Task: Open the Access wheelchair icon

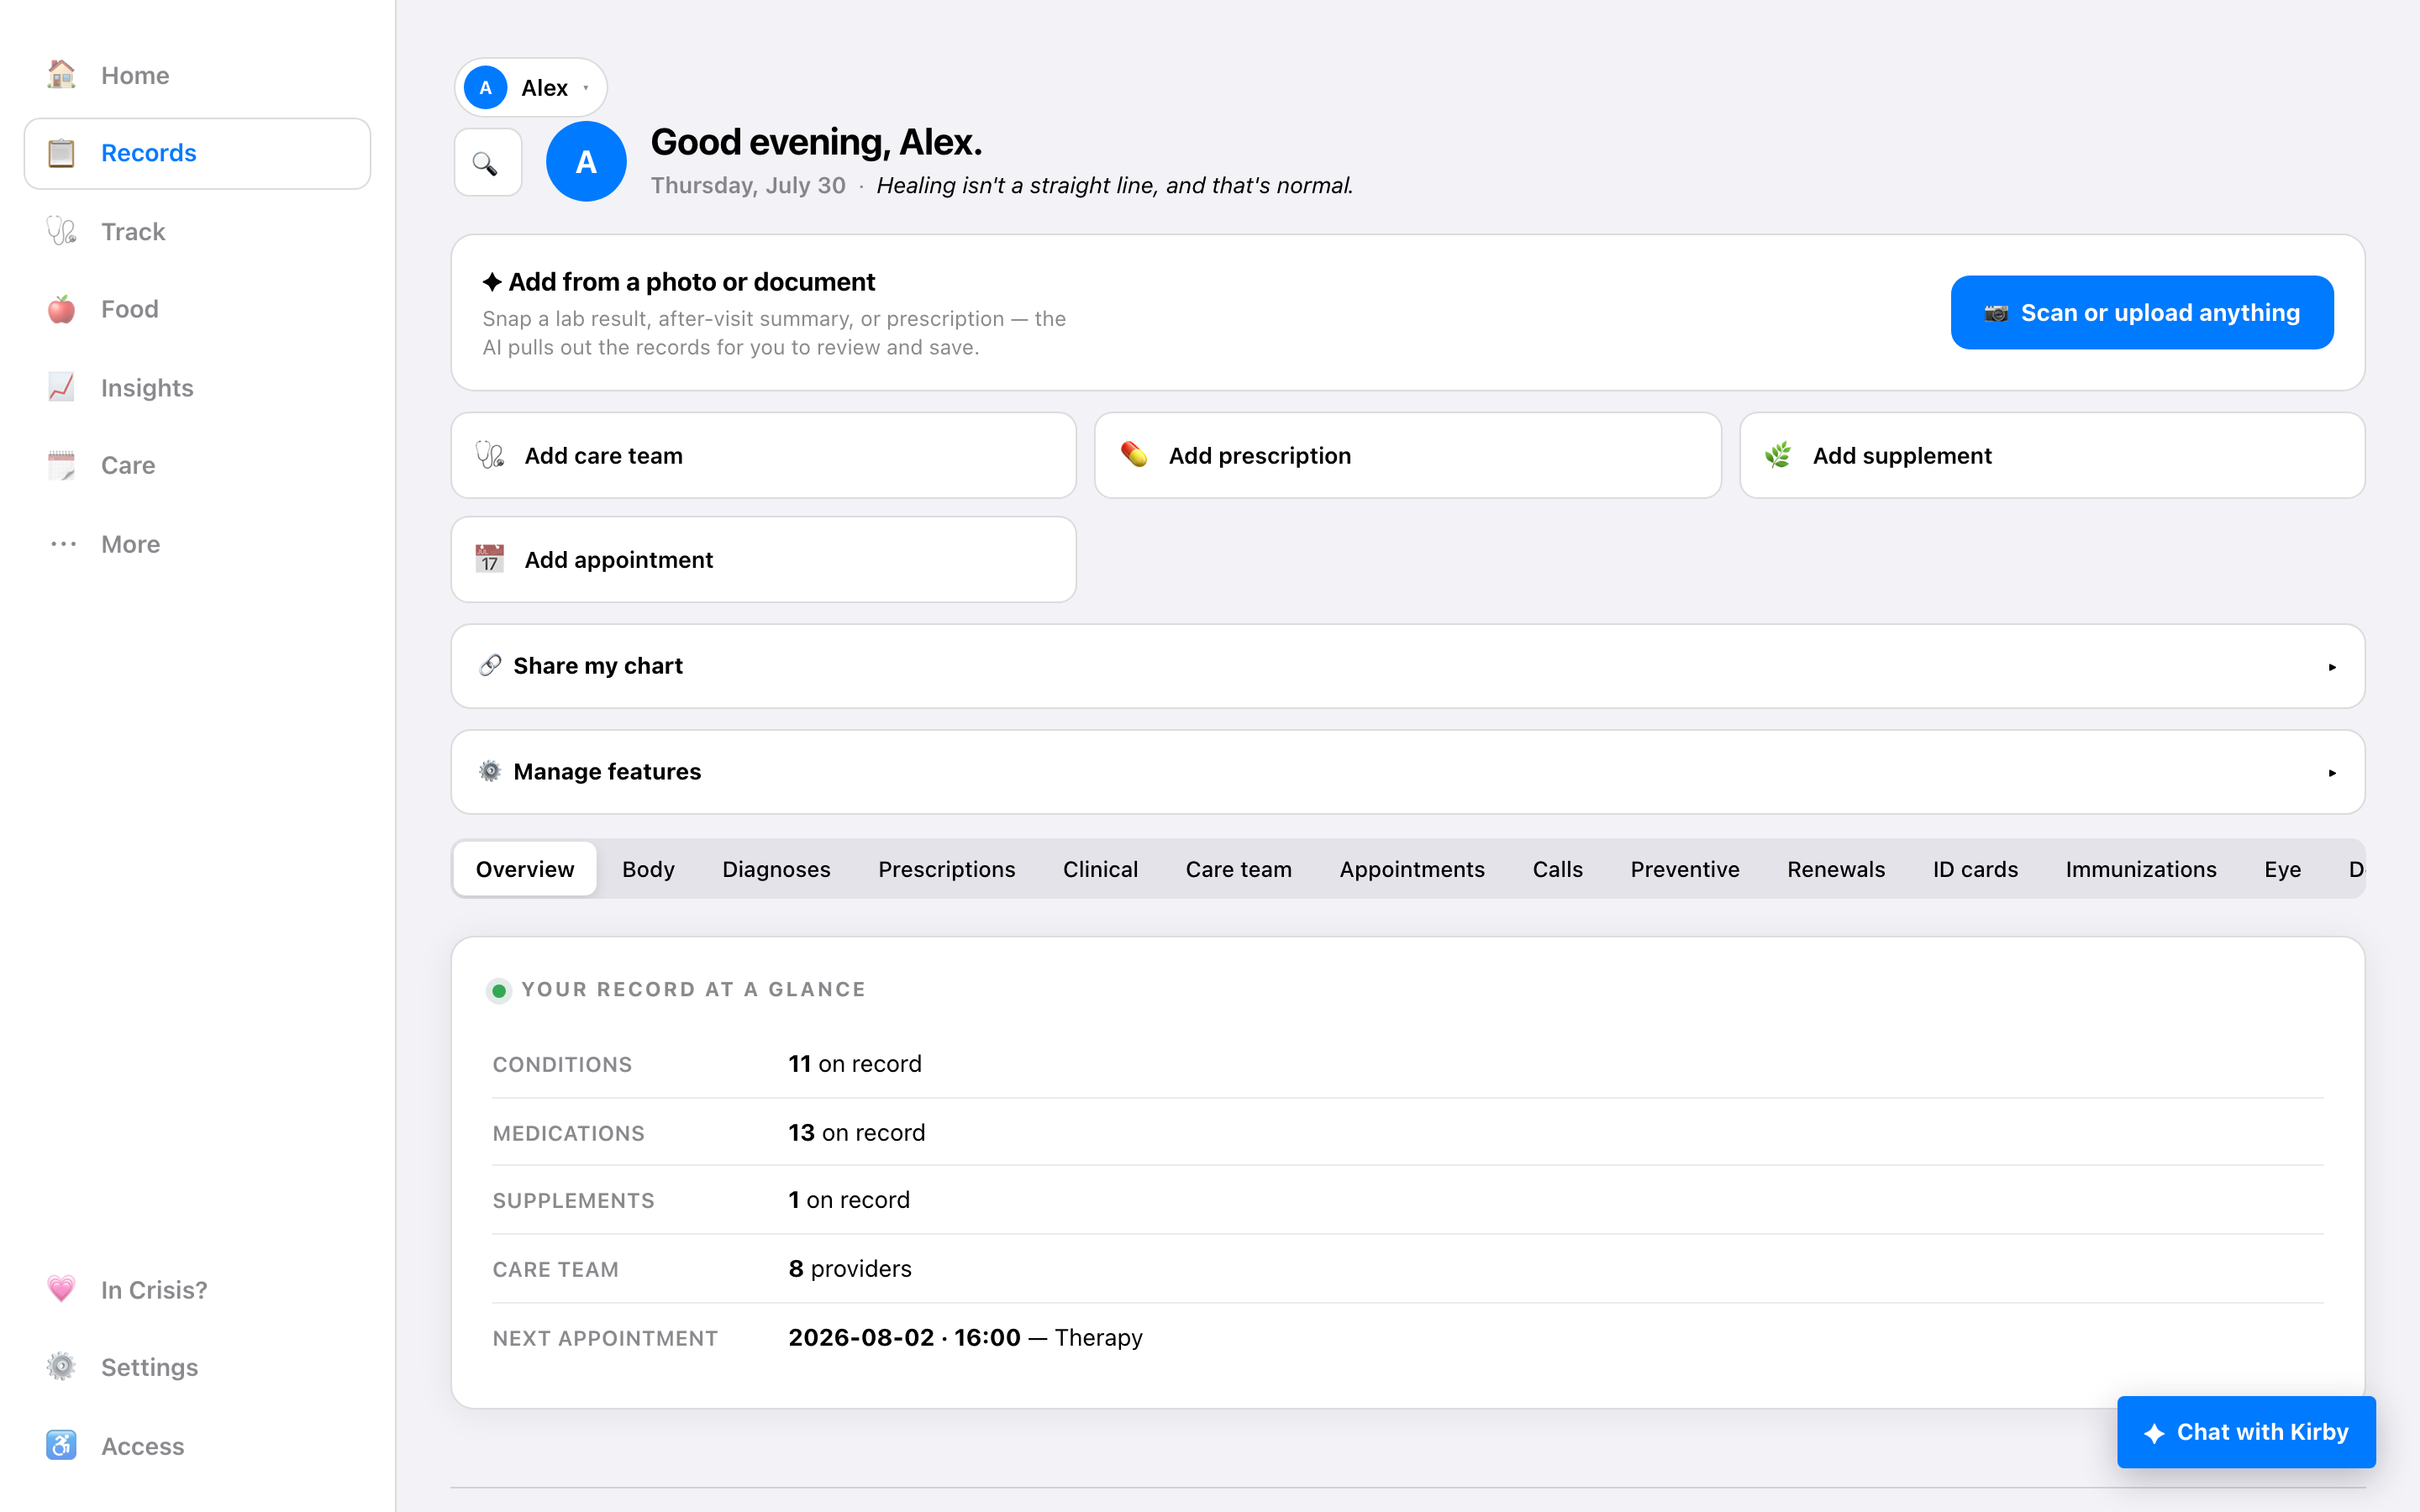Action: (x=61, y=1445)
